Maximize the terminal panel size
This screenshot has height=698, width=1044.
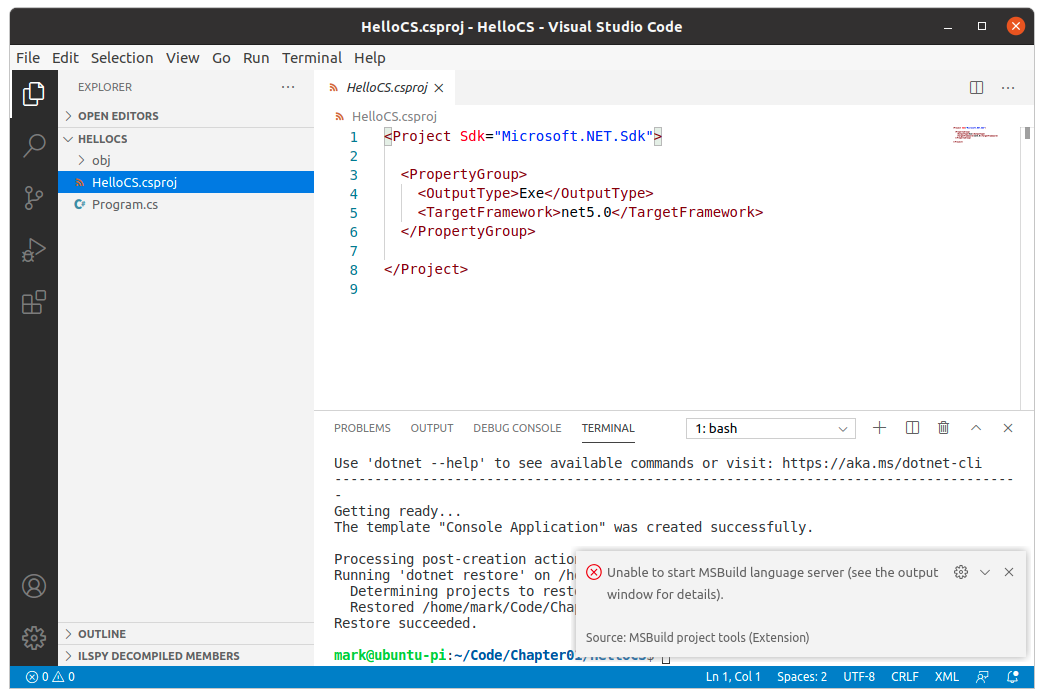coord(976,428)
